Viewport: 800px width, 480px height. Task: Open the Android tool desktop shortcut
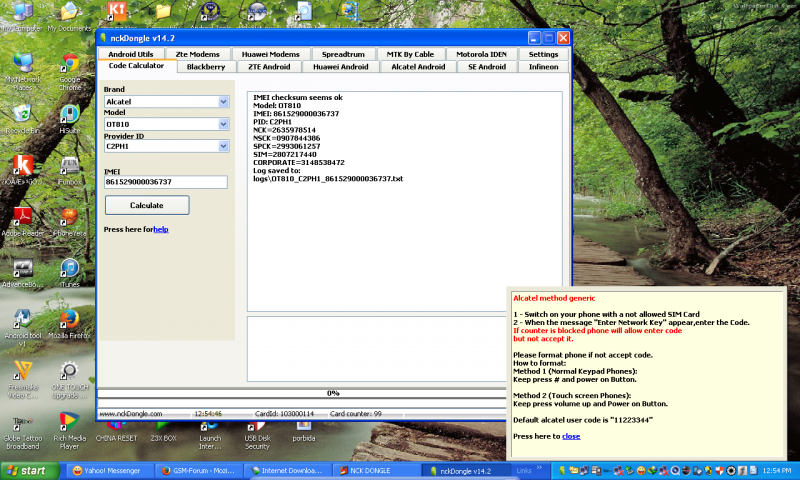(19, 323)
